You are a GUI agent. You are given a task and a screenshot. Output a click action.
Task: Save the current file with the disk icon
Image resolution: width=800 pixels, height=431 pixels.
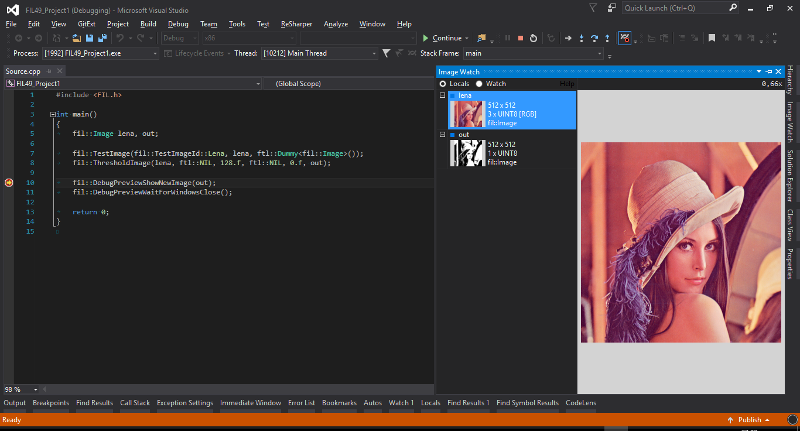click(89, 38)
